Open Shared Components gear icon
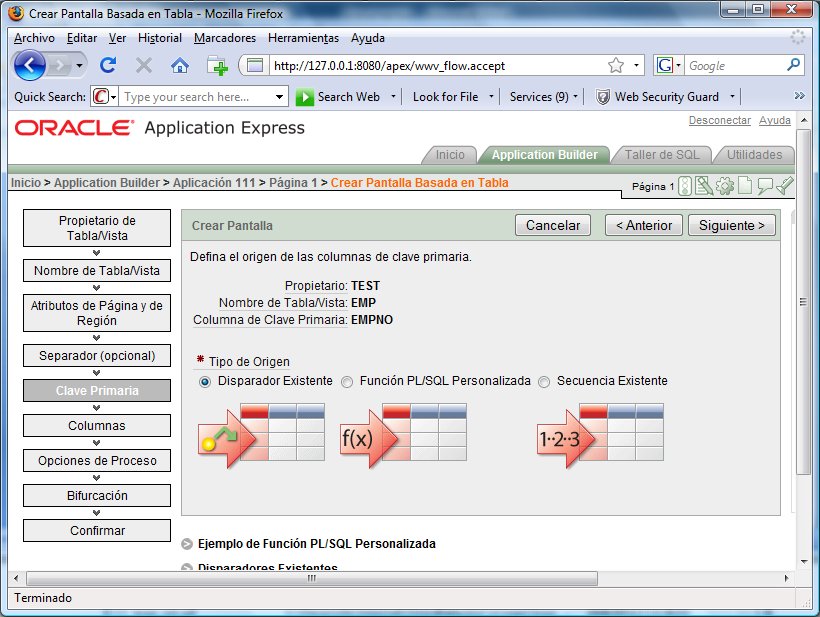 coord(724,186)
